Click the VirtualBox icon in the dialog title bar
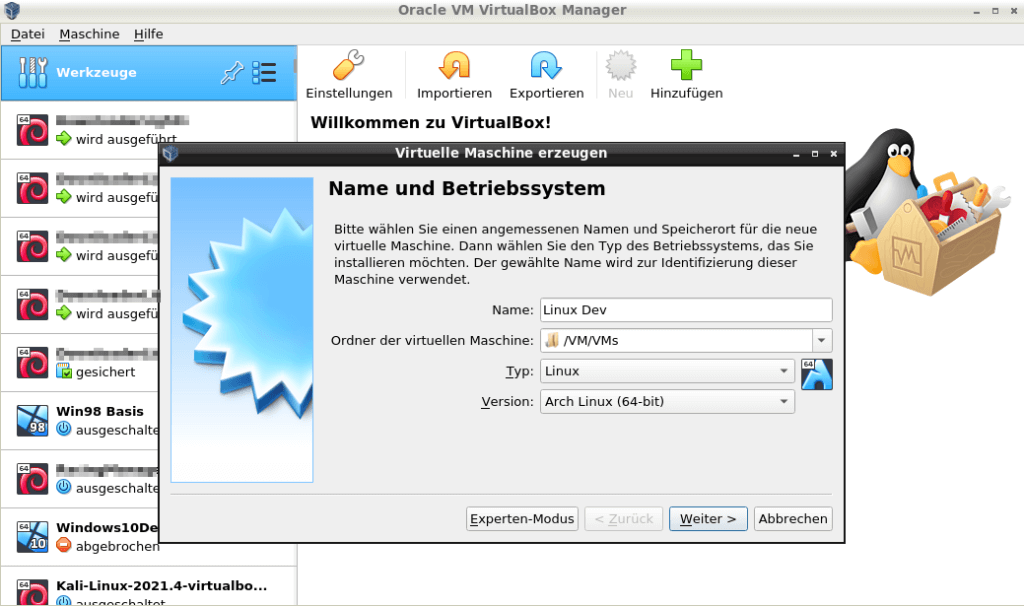1024x606 pixels. click(171, 153)
